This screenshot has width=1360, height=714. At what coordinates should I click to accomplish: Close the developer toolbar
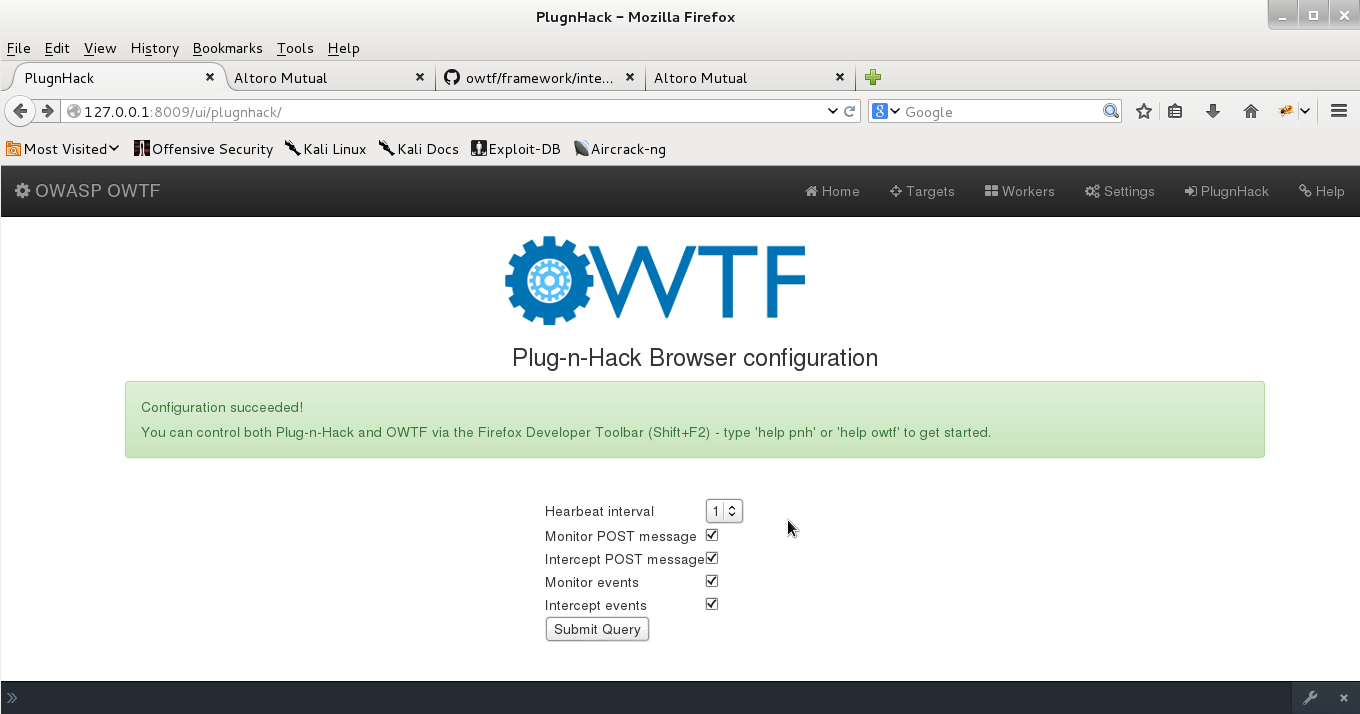tap(1344, 698)
